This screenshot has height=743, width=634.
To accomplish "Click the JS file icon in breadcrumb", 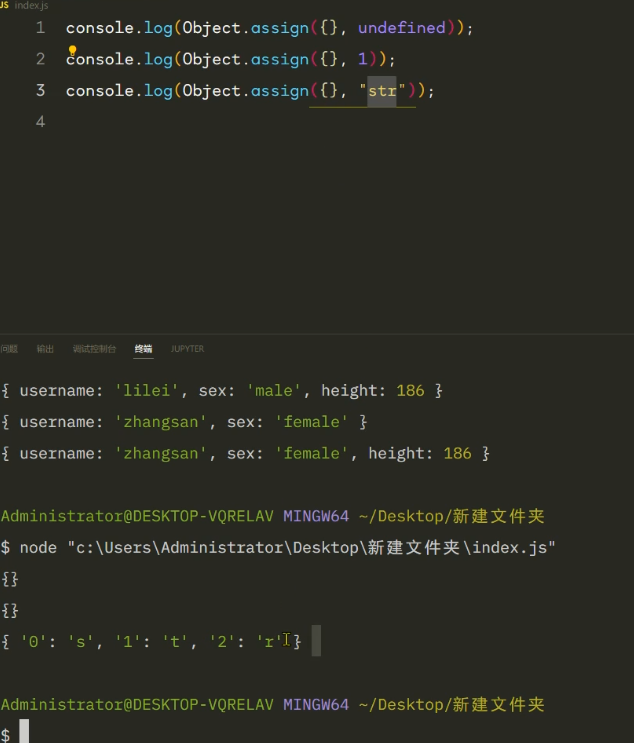I will click(5, 6).
